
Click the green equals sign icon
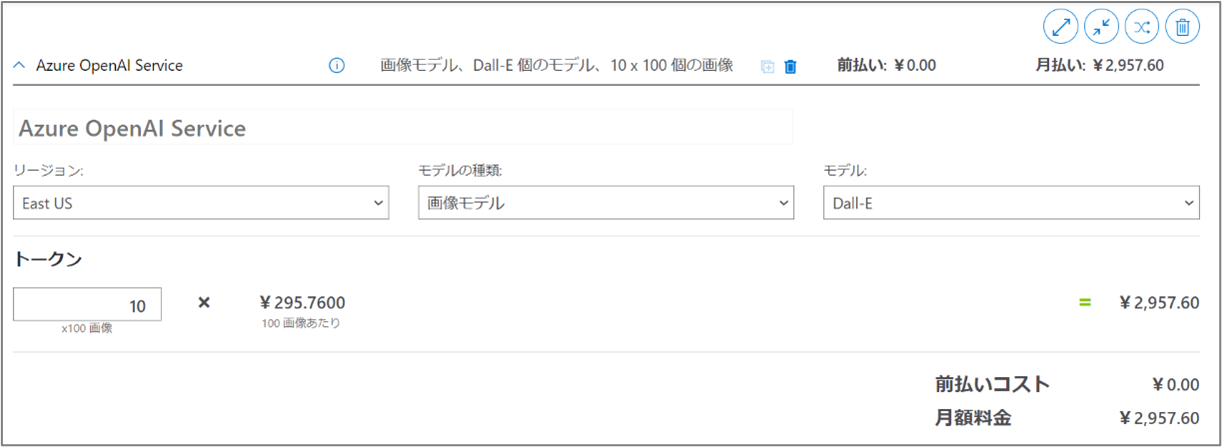tap(1084, 302)
